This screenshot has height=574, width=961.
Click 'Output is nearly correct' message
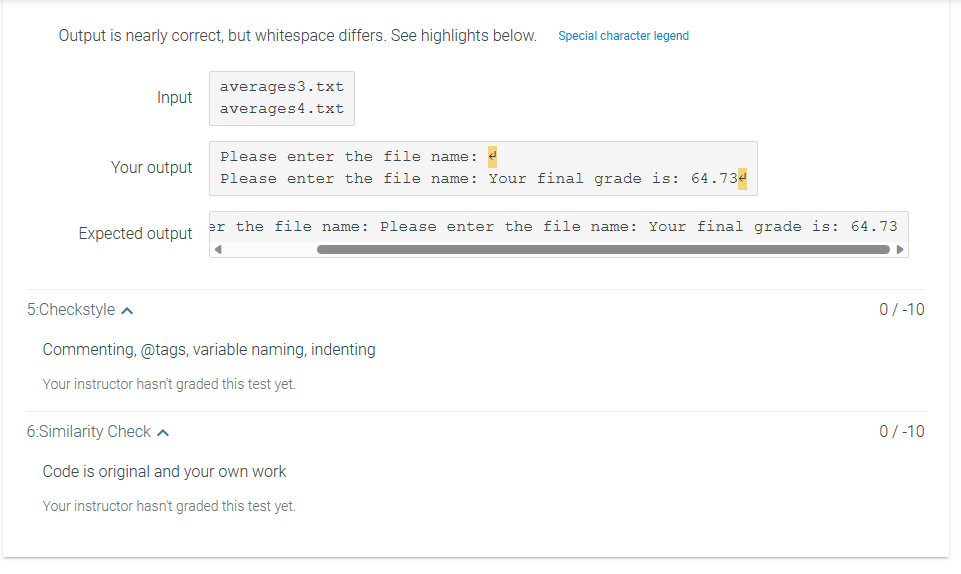click(x=297, y=36)
